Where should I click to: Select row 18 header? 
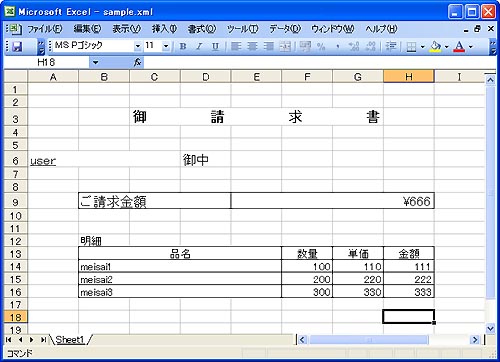[x=16, y=317]
